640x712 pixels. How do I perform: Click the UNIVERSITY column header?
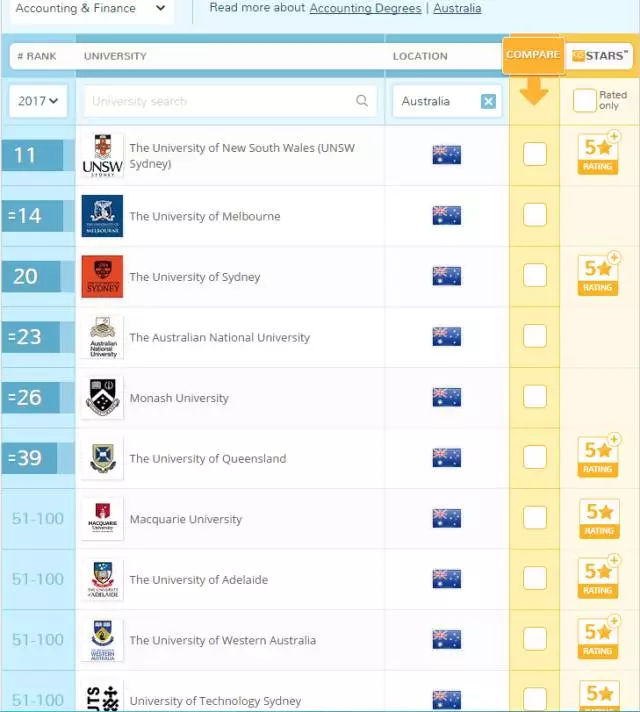[x=115, y=56]
